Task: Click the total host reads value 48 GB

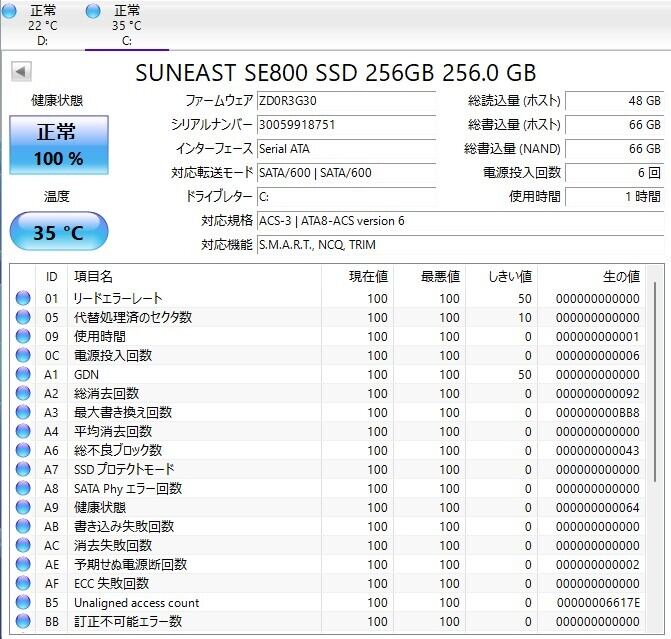Action: click(615, 101)
